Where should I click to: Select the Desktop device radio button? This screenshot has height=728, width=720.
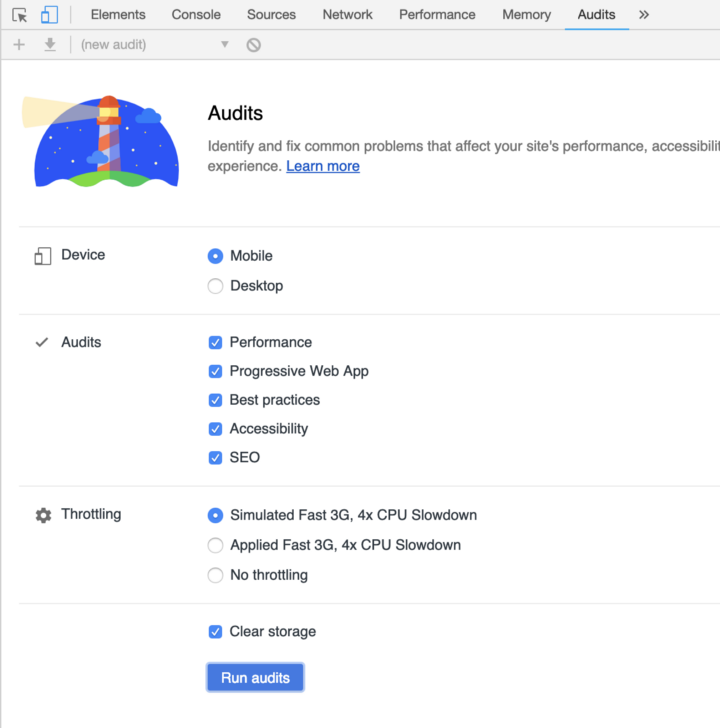point(215,286)
